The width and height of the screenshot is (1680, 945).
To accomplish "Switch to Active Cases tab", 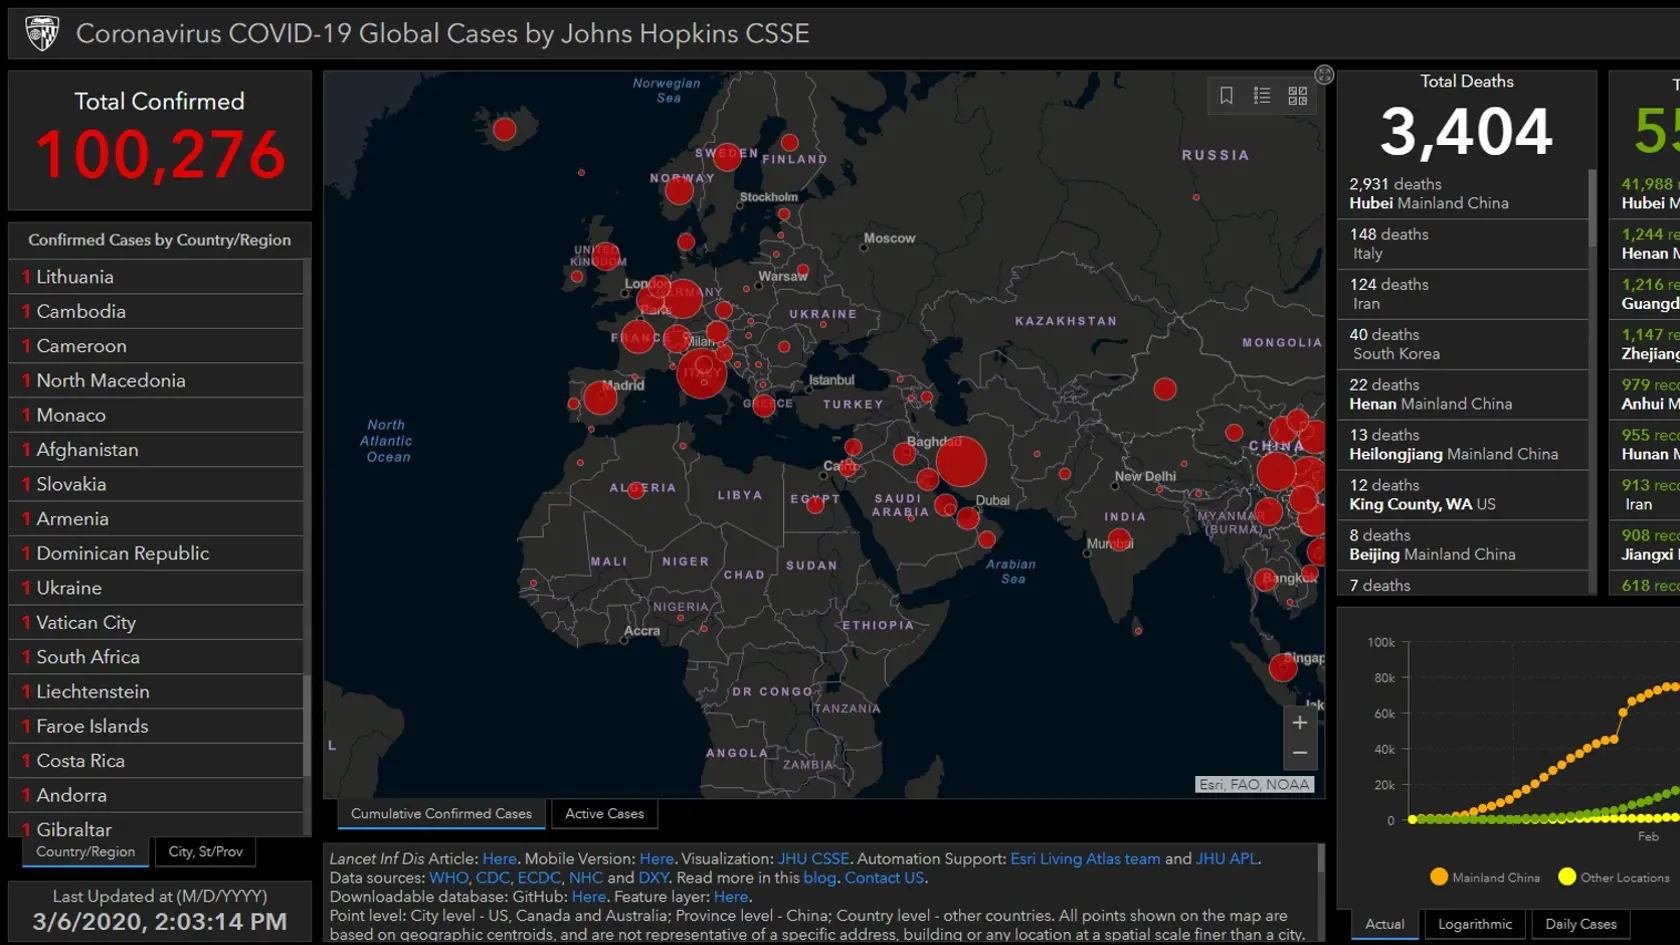I will [604, 814].
